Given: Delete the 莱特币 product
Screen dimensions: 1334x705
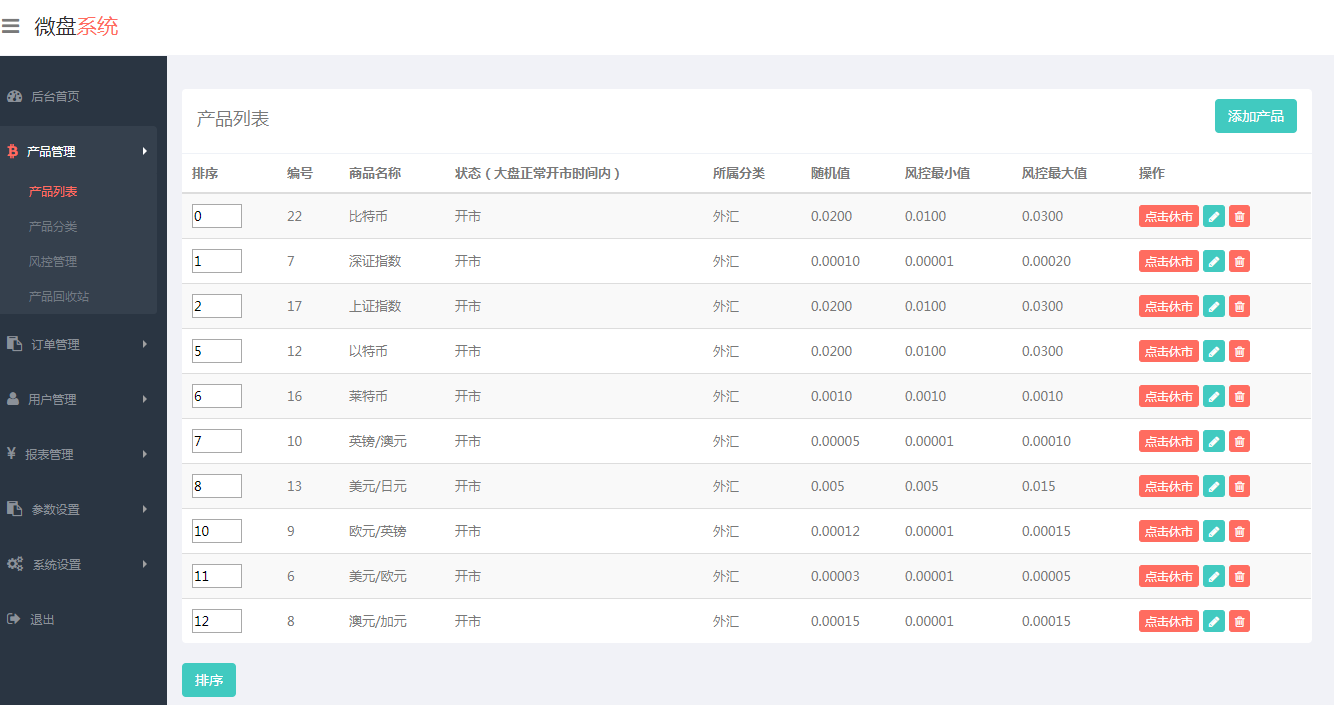Looking at the screenshot, I should [x=1239, y=396].
